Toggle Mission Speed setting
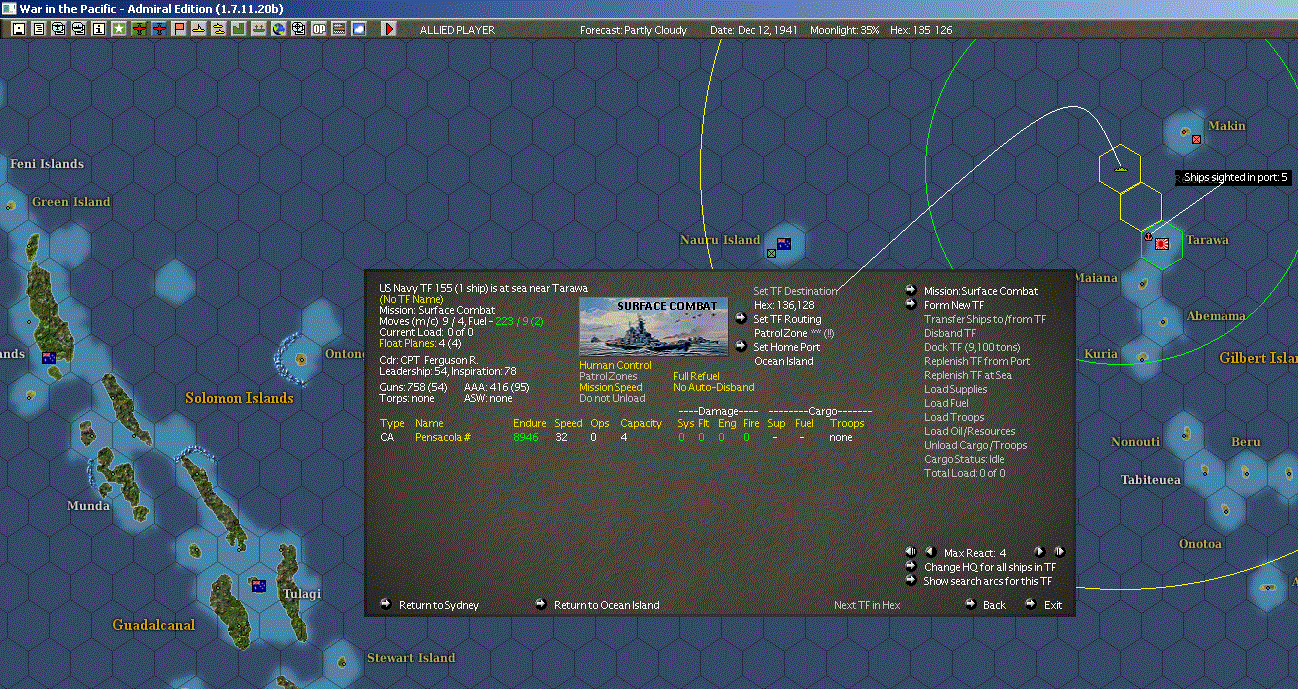This screenshot has width=1298, height=689. point(611,387)
